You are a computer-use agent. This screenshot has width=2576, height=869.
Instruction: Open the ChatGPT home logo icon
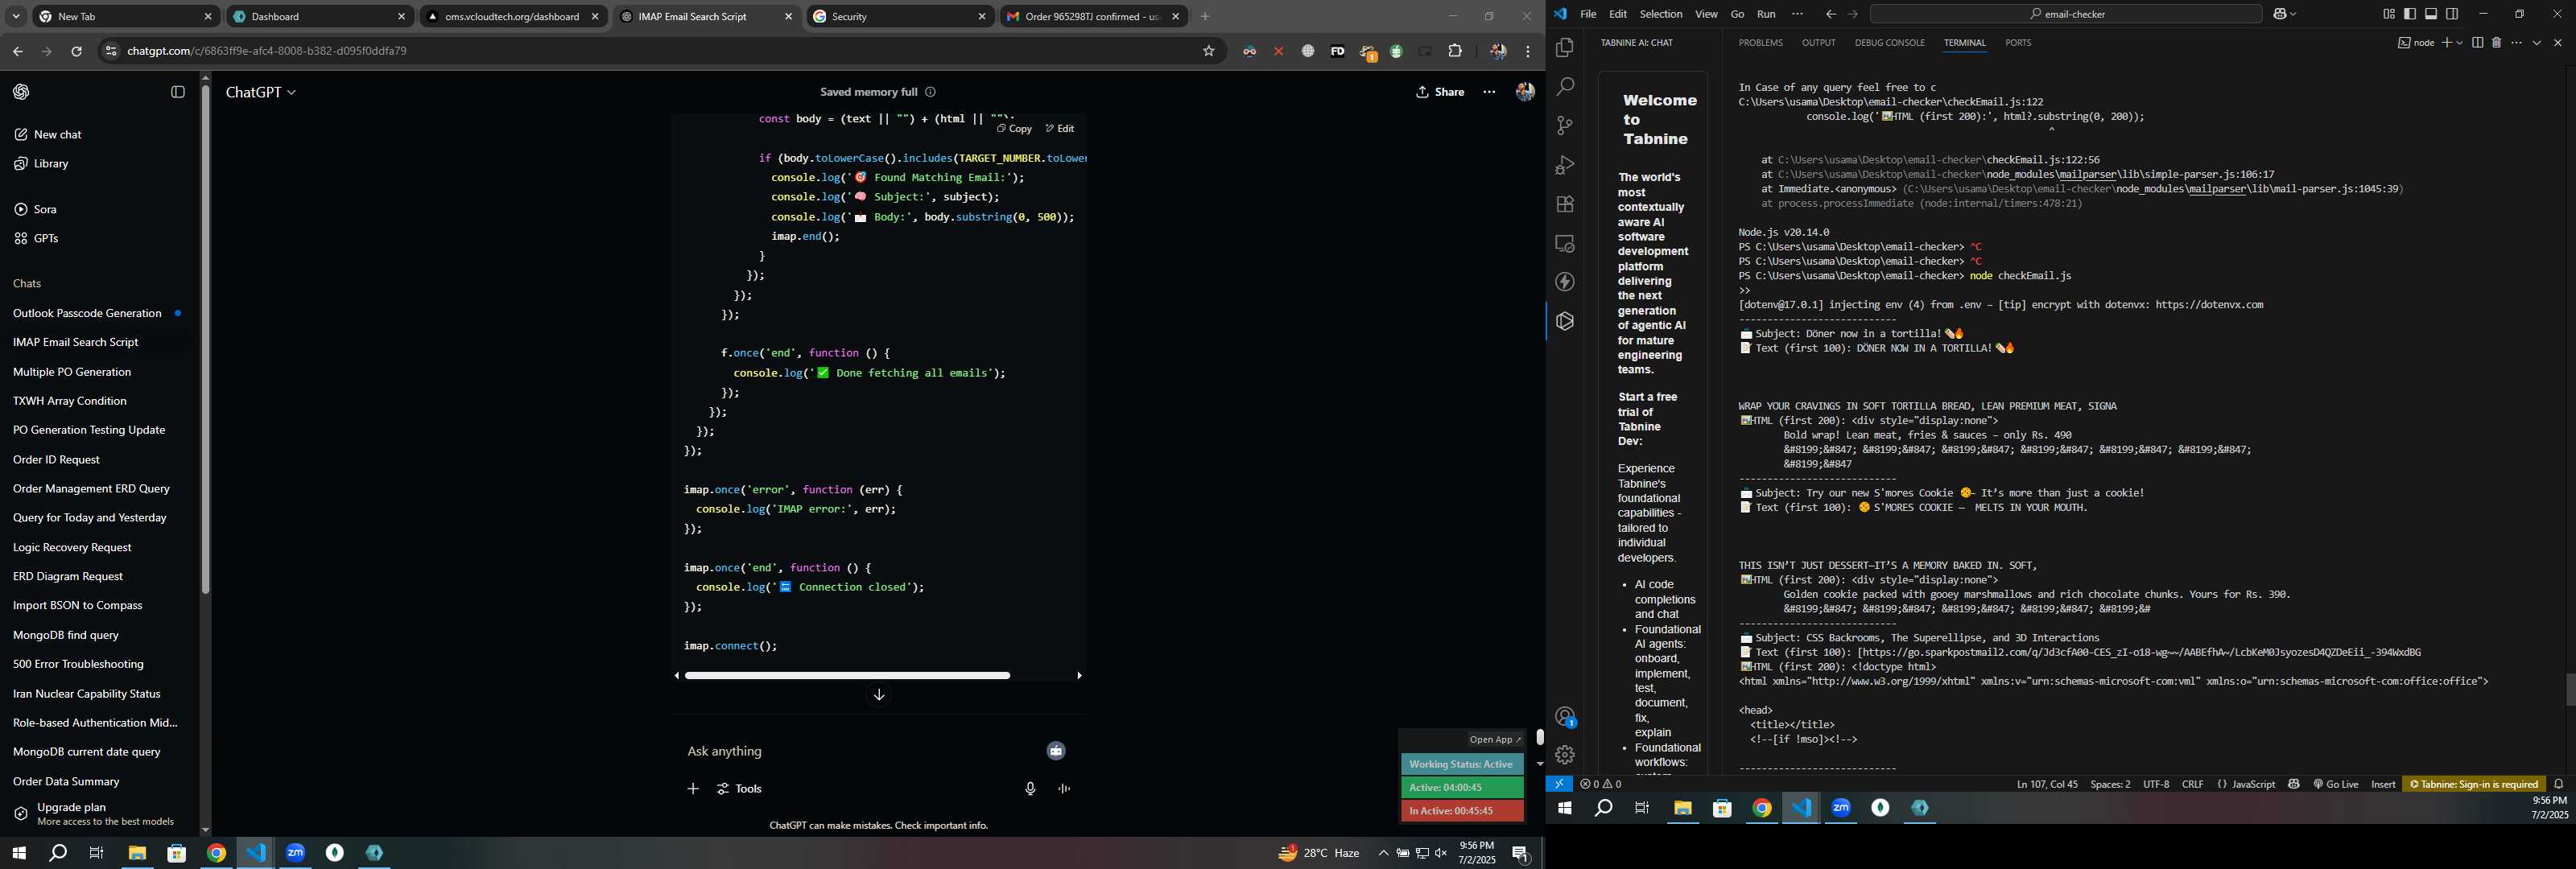click(x=21, y=92)
